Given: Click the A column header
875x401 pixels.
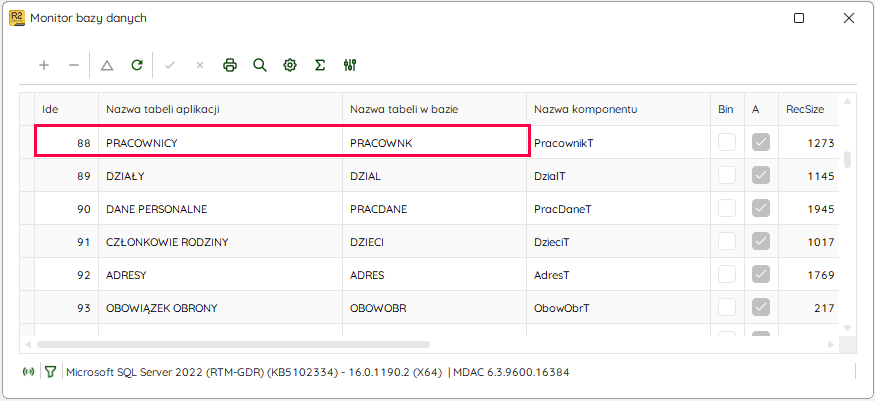Looking at the screenshot, I should pos(762,109).
